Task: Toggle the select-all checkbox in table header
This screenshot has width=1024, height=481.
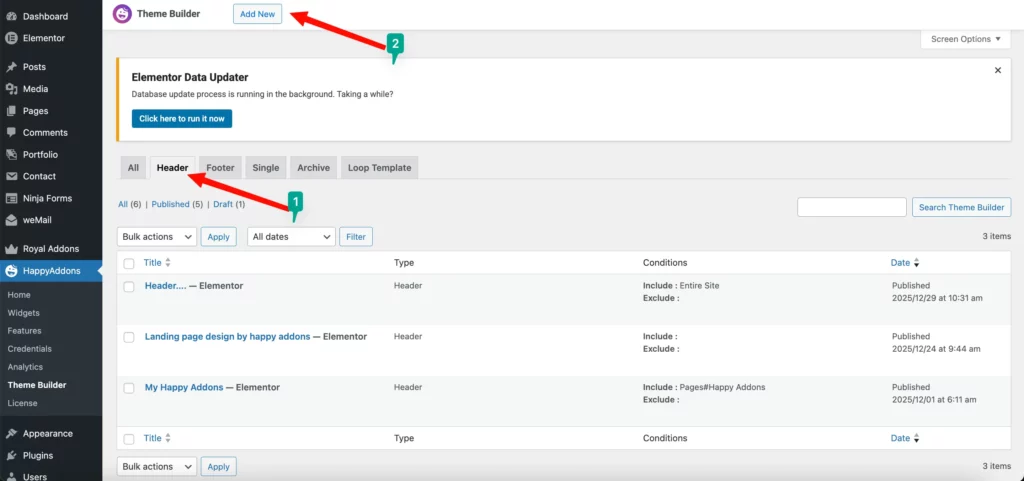Action: click(129, 263)
